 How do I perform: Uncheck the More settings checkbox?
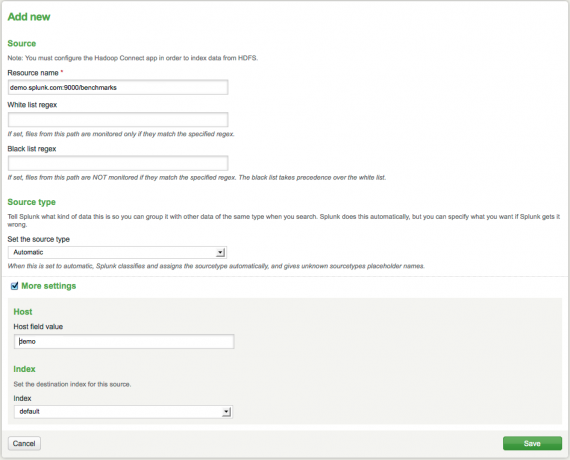tap(15, 286)
